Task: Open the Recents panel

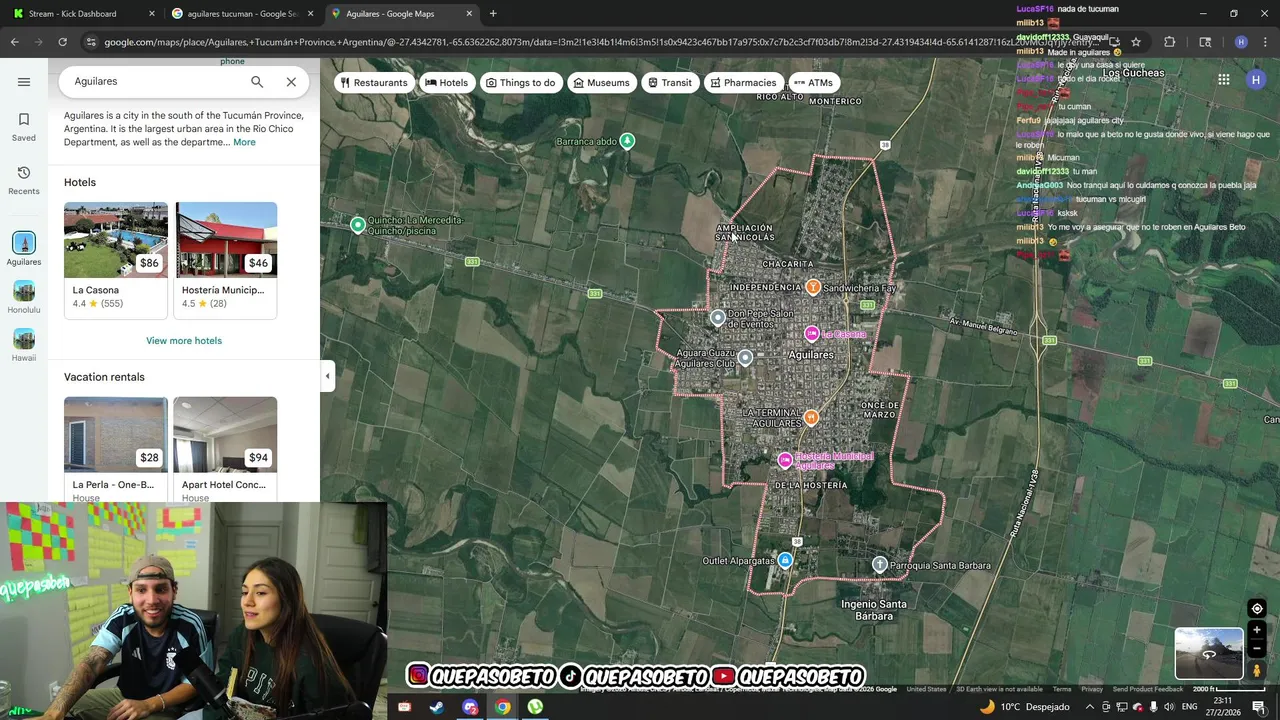Action: click(x=24, y=180)
